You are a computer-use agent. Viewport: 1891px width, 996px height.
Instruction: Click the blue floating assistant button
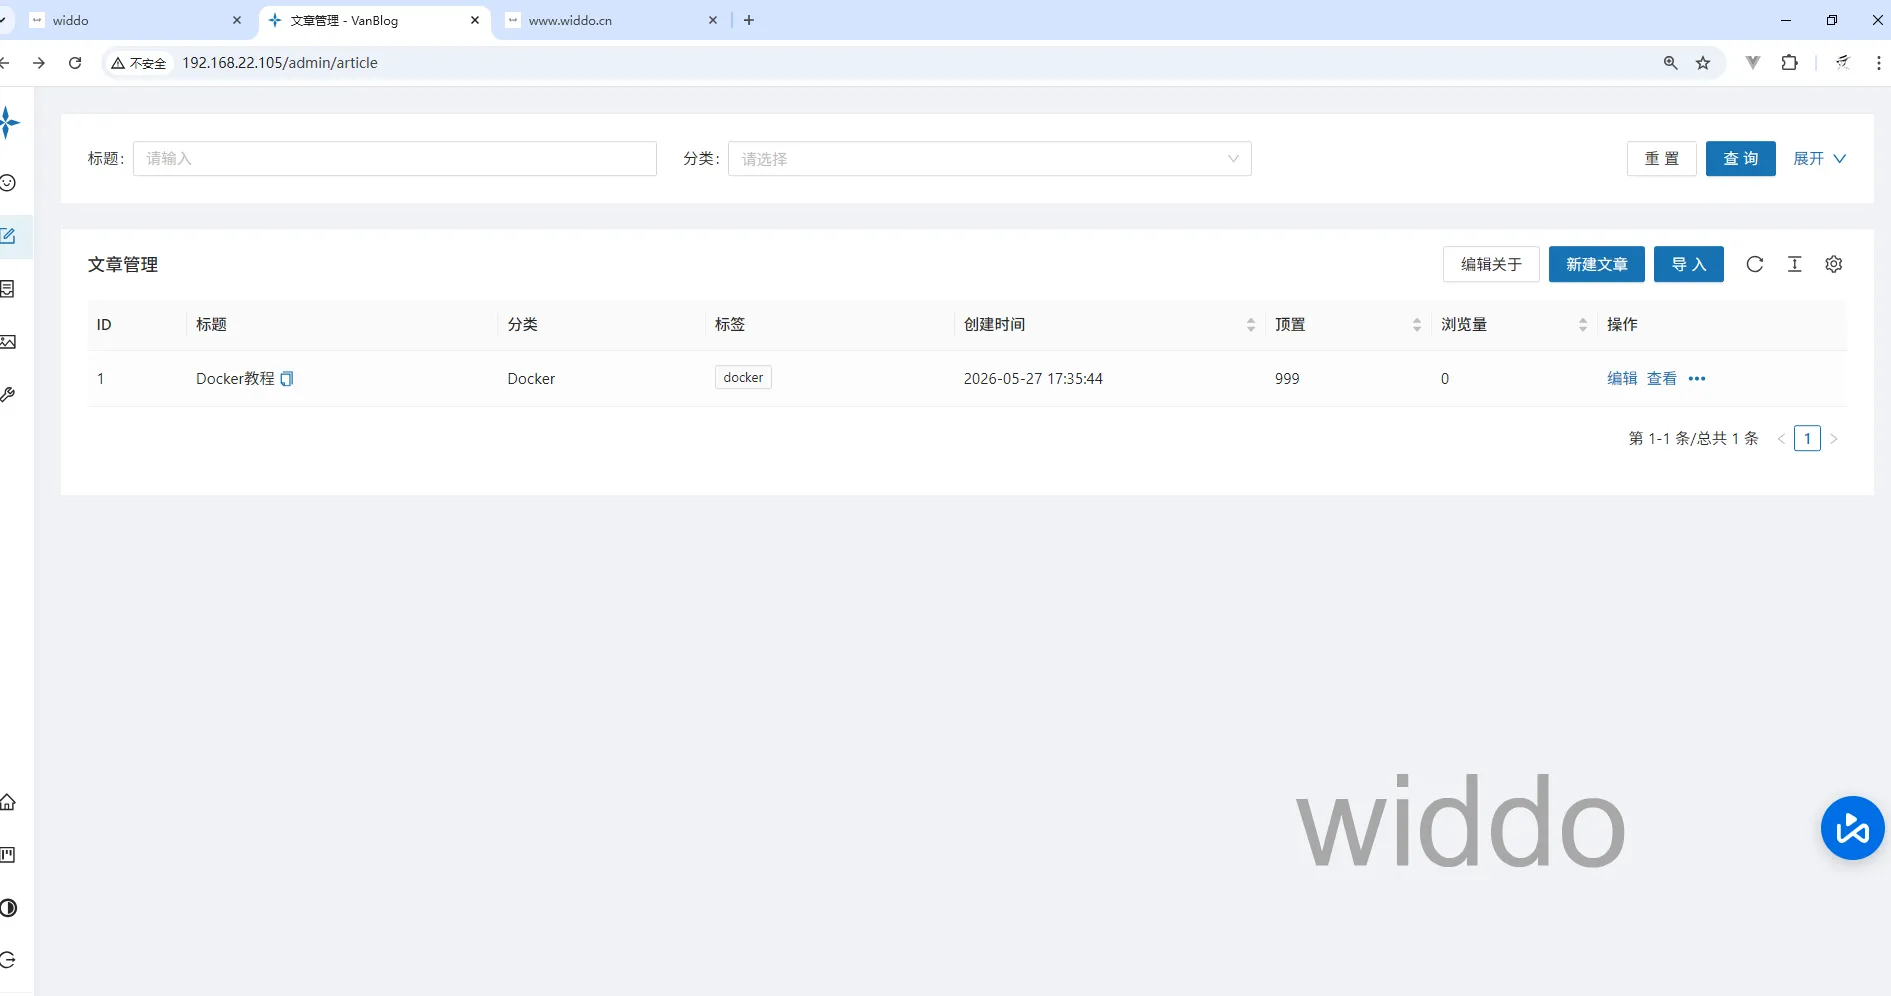point(1853,828)
